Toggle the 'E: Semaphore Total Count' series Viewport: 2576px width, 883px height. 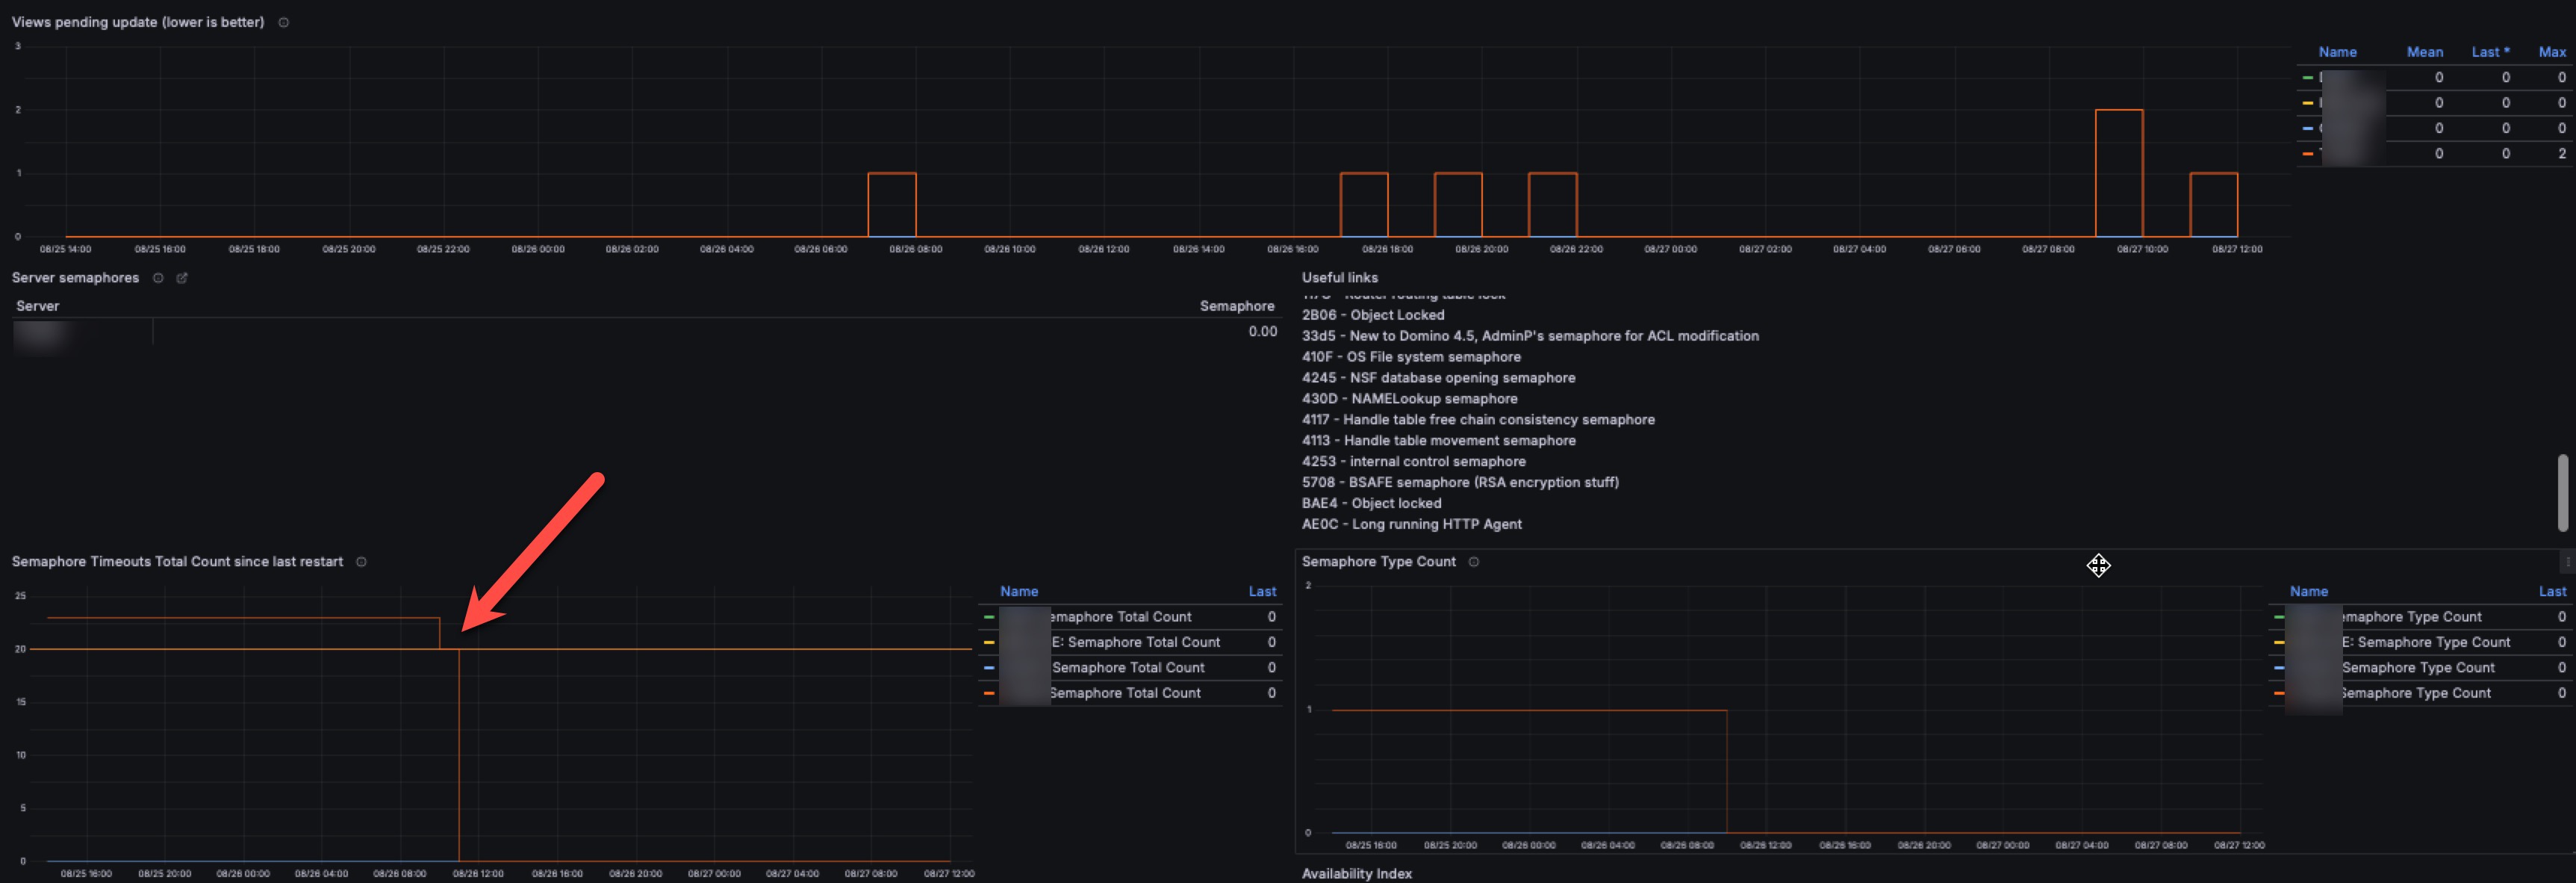coord(1136,642)
